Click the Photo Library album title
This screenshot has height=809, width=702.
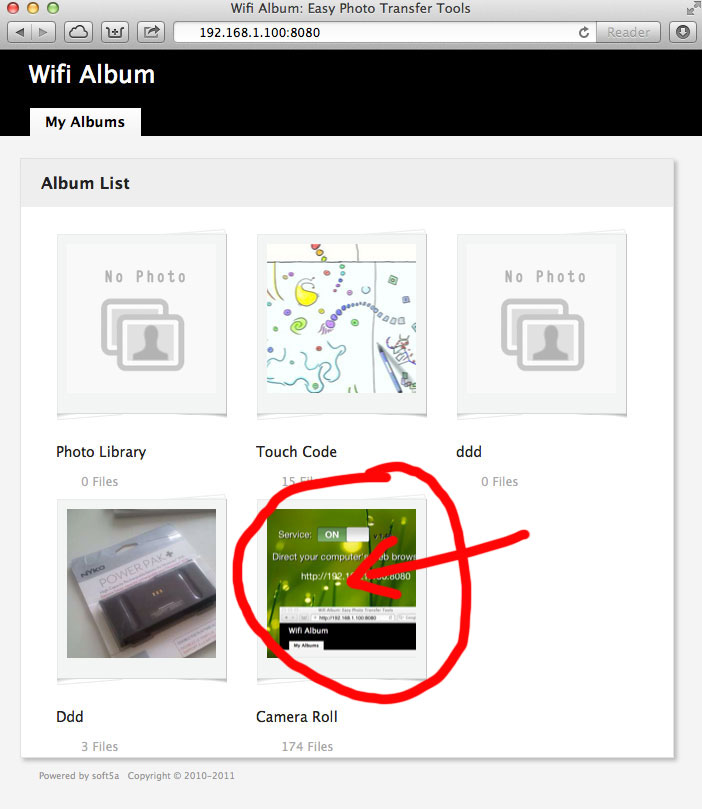tap(101, 452)
